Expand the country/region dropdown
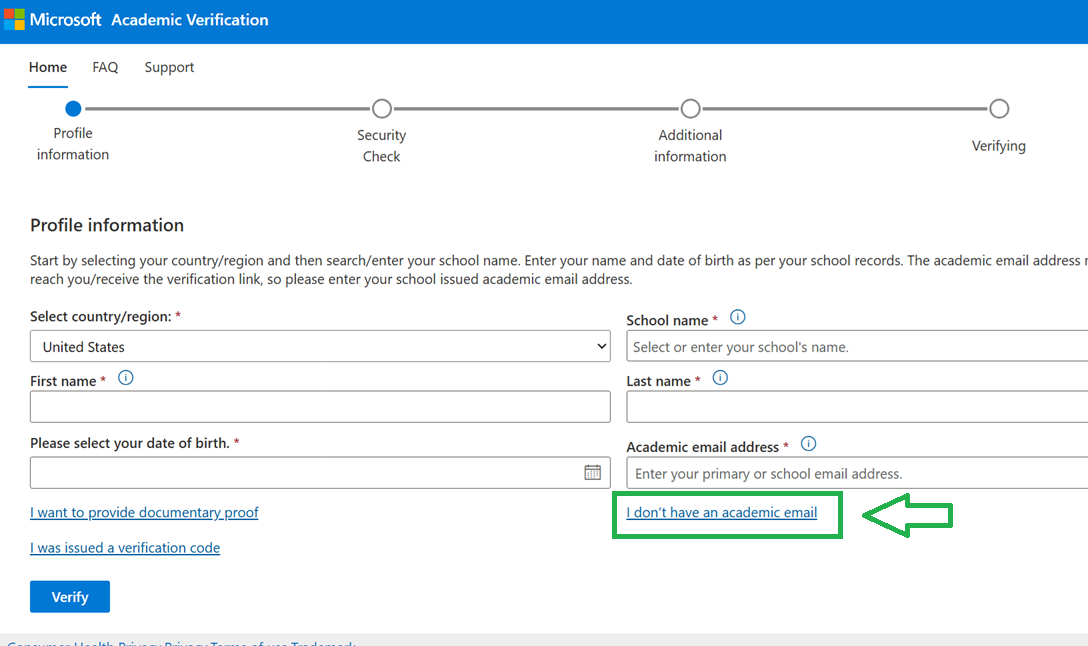Viewport: 1088px width, 646px height. point(320,346)
